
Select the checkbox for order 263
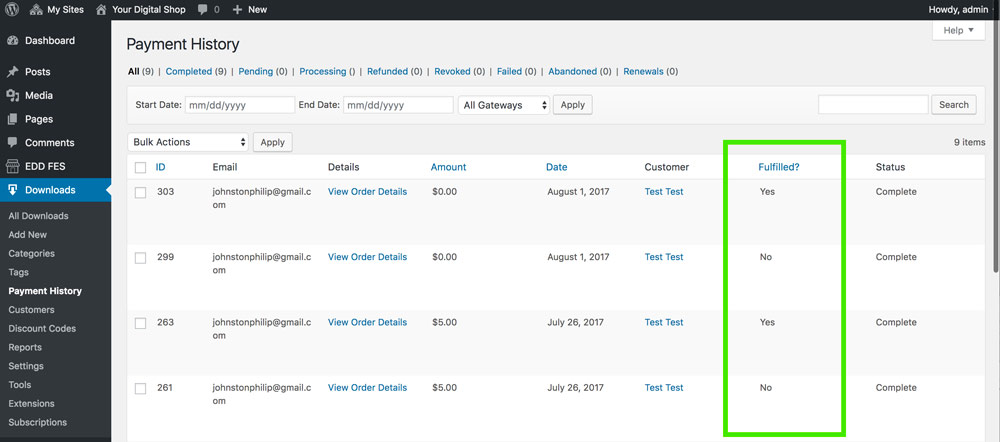141,323
